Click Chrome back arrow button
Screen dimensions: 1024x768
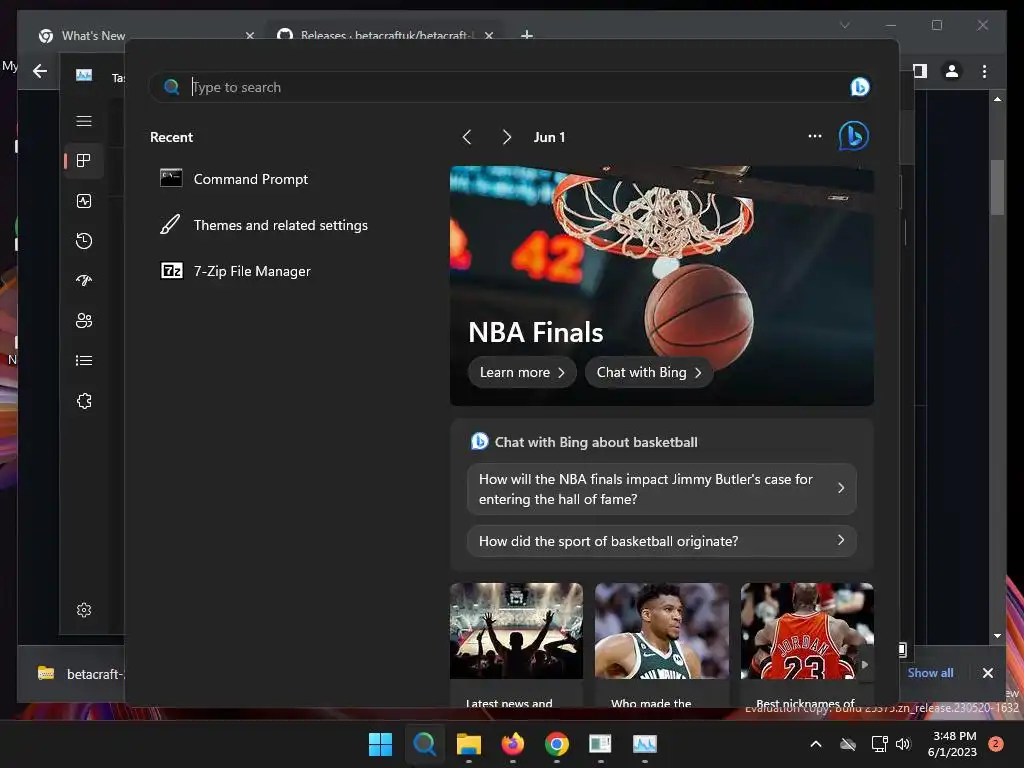click(x=40, y=71)
